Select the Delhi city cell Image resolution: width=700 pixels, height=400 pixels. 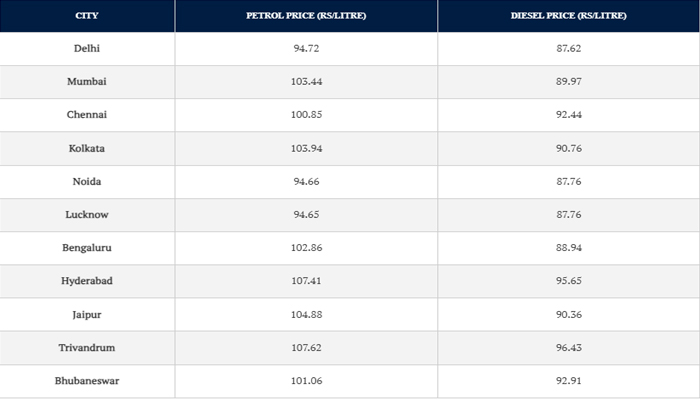click(87, 48)
